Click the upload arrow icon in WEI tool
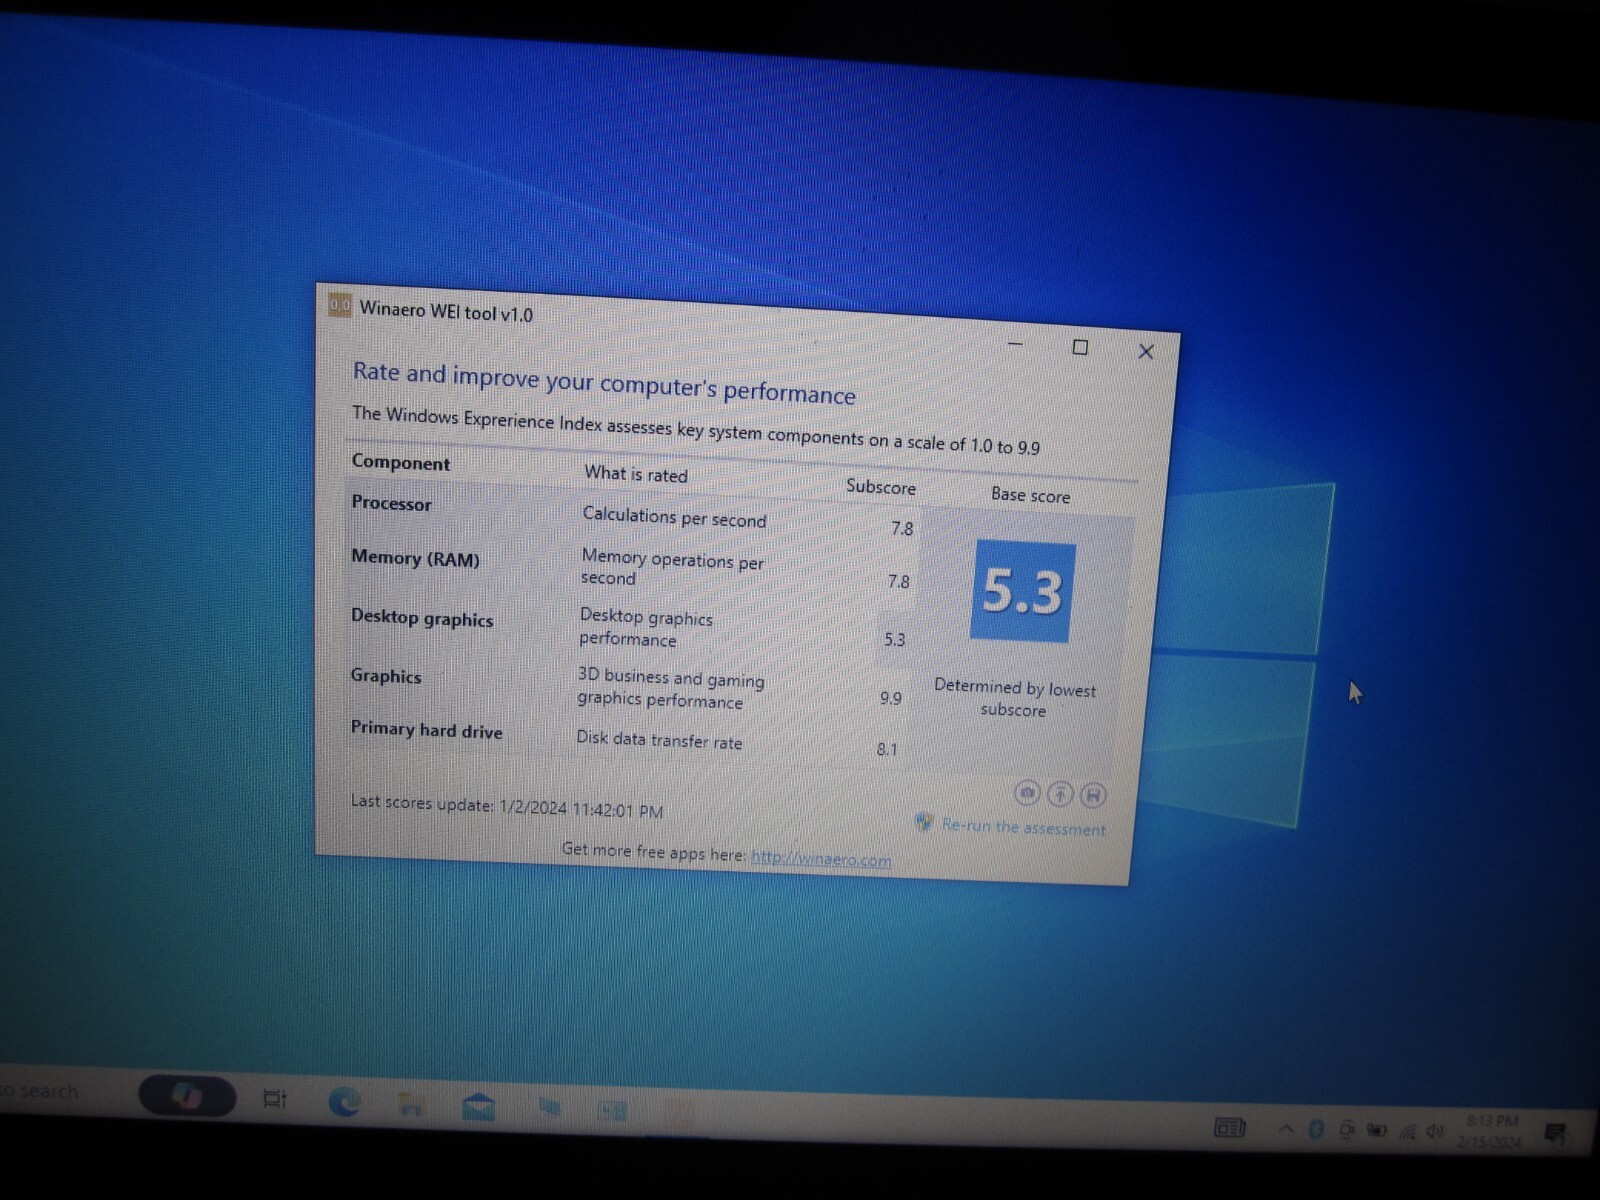This screenshot has height=1200, width=1600. pyautogui.click(x=1060, y=794)
